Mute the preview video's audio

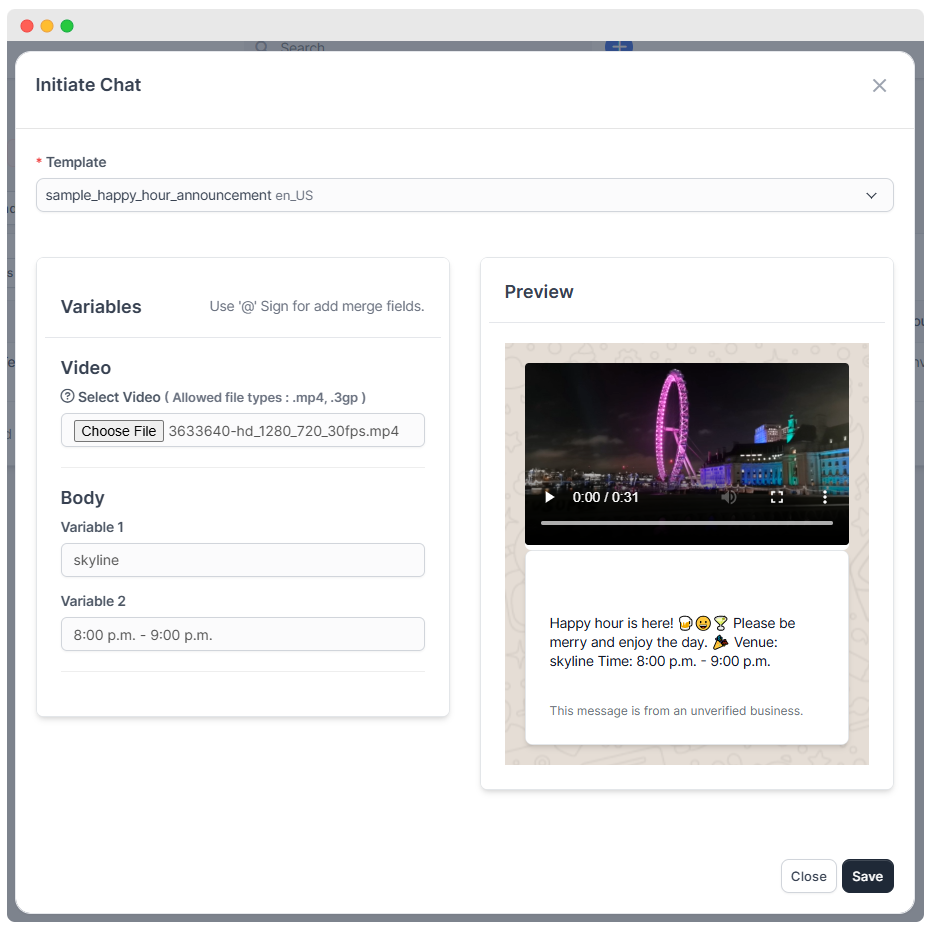point(730,497)
